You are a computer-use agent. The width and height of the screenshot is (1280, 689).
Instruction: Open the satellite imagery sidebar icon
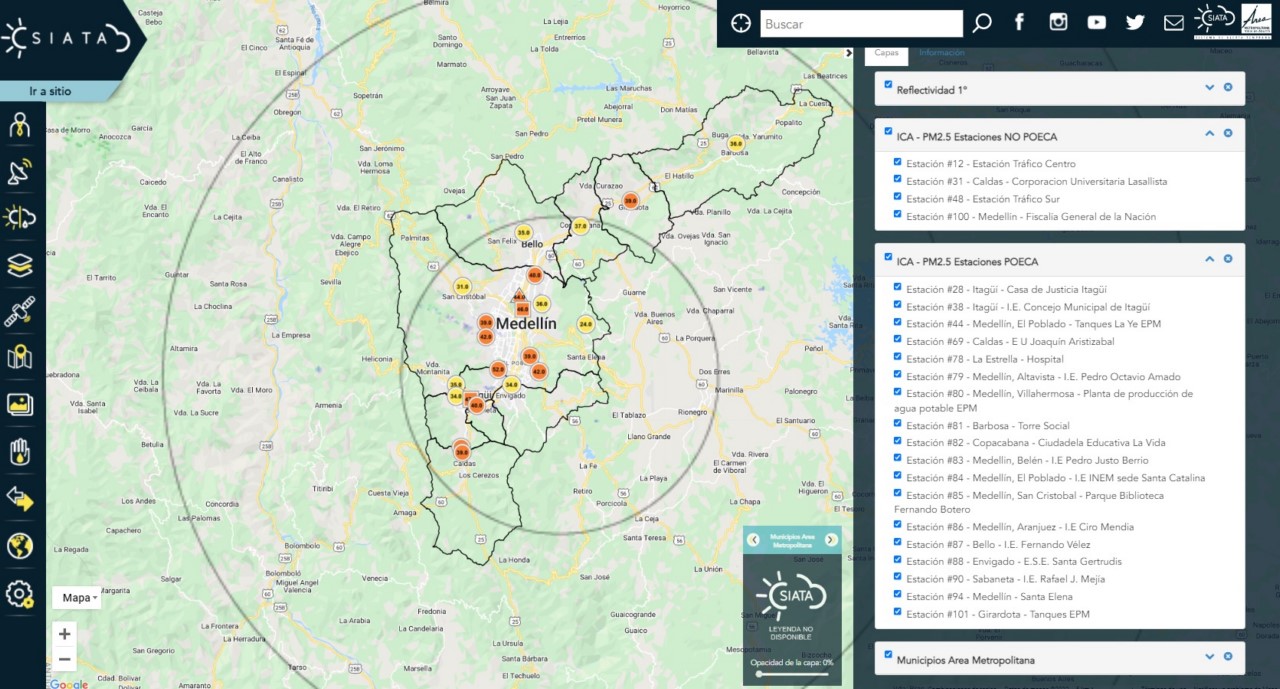point(20,311)
